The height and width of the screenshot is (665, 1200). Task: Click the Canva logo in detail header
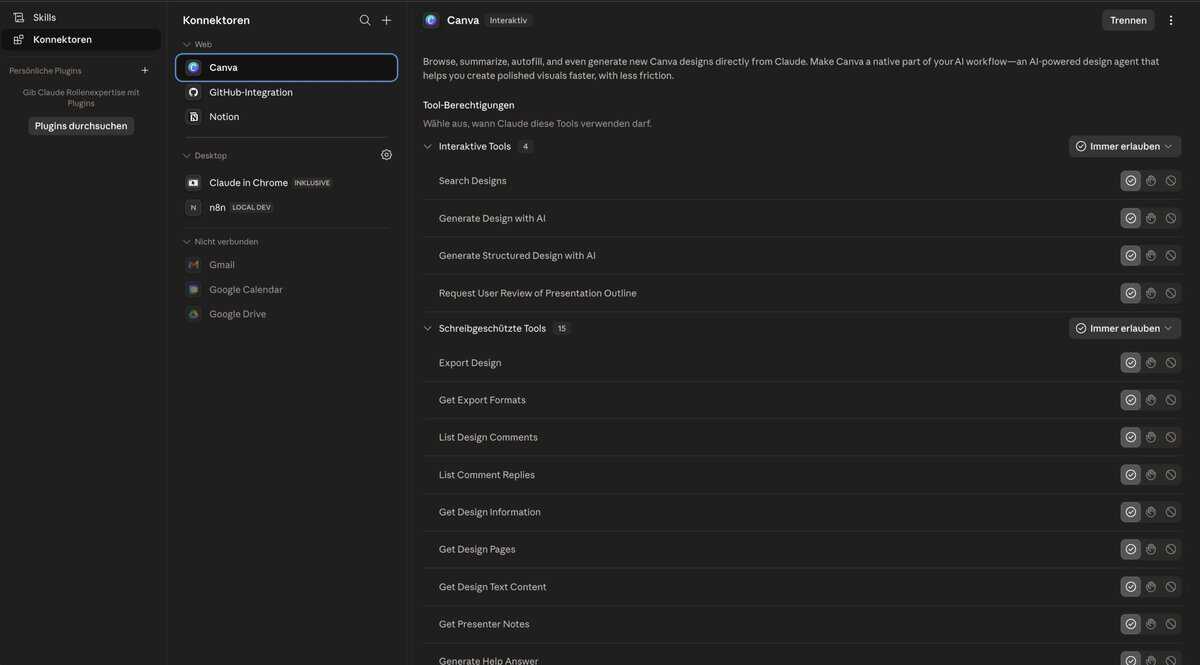pyautogui.click(x=431, y=20)
